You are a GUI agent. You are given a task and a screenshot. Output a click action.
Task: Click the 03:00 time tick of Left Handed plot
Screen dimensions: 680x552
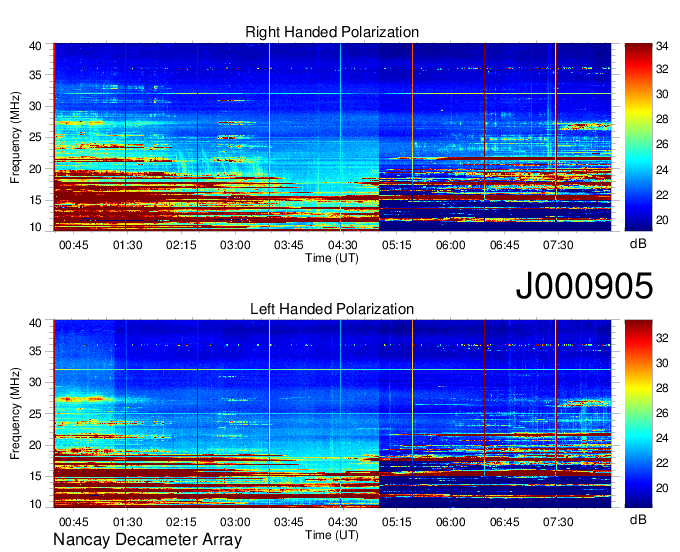[x=235, y=522]
